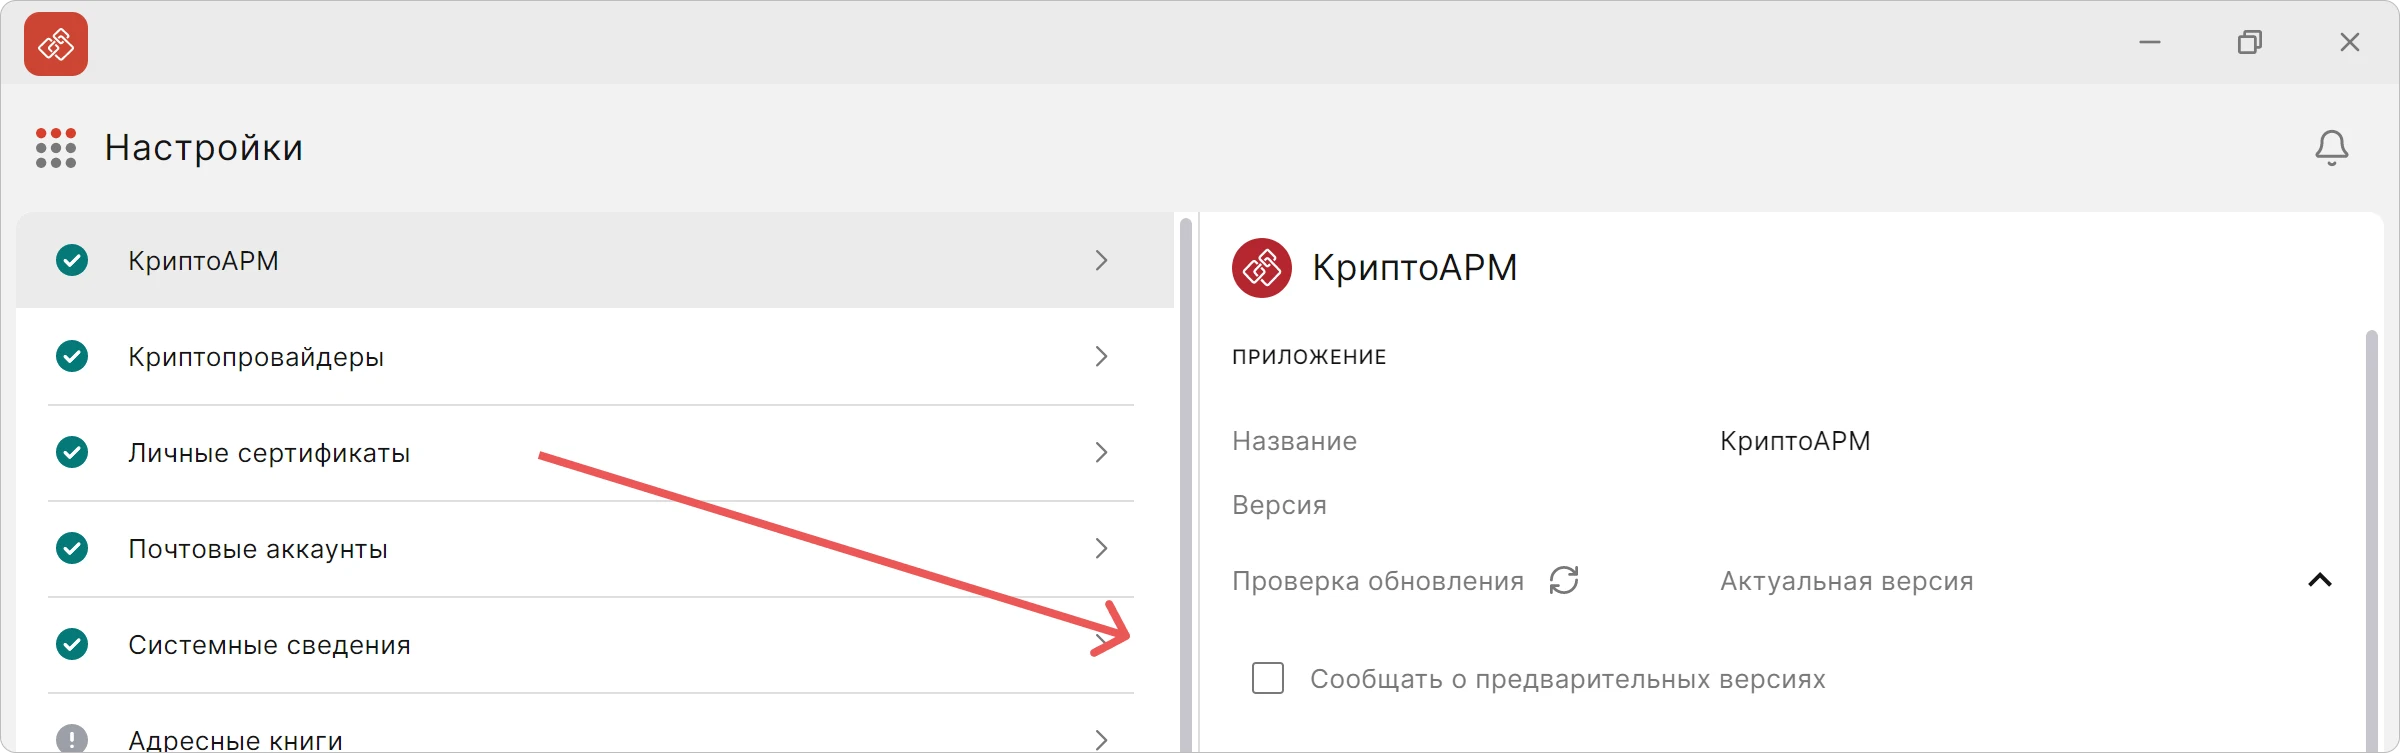Open Личные сертификаты row chevron
Screen dimensions: 2400x753
[x=1101, y=452]
